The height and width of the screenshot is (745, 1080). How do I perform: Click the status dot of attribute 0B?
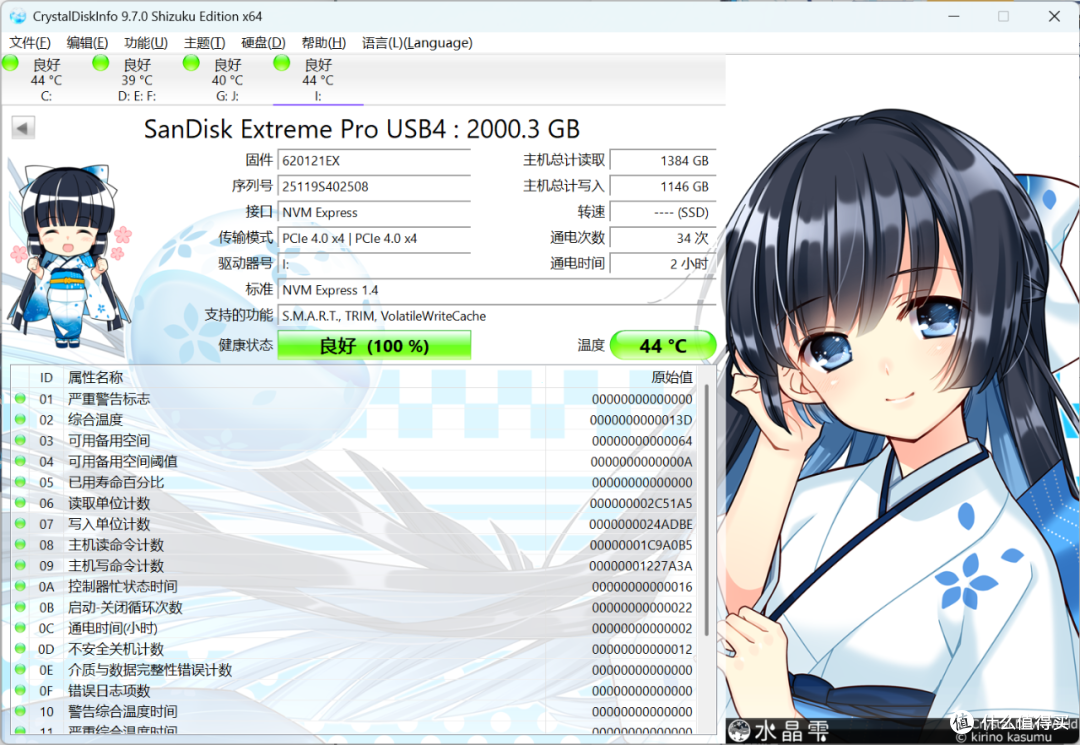(20, 607)
